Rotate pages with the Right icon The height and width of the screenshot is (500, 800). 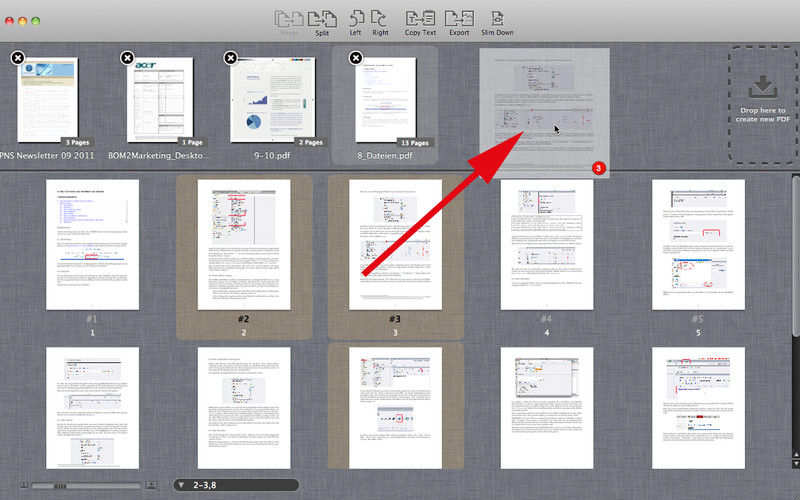(x=380, y=23)
